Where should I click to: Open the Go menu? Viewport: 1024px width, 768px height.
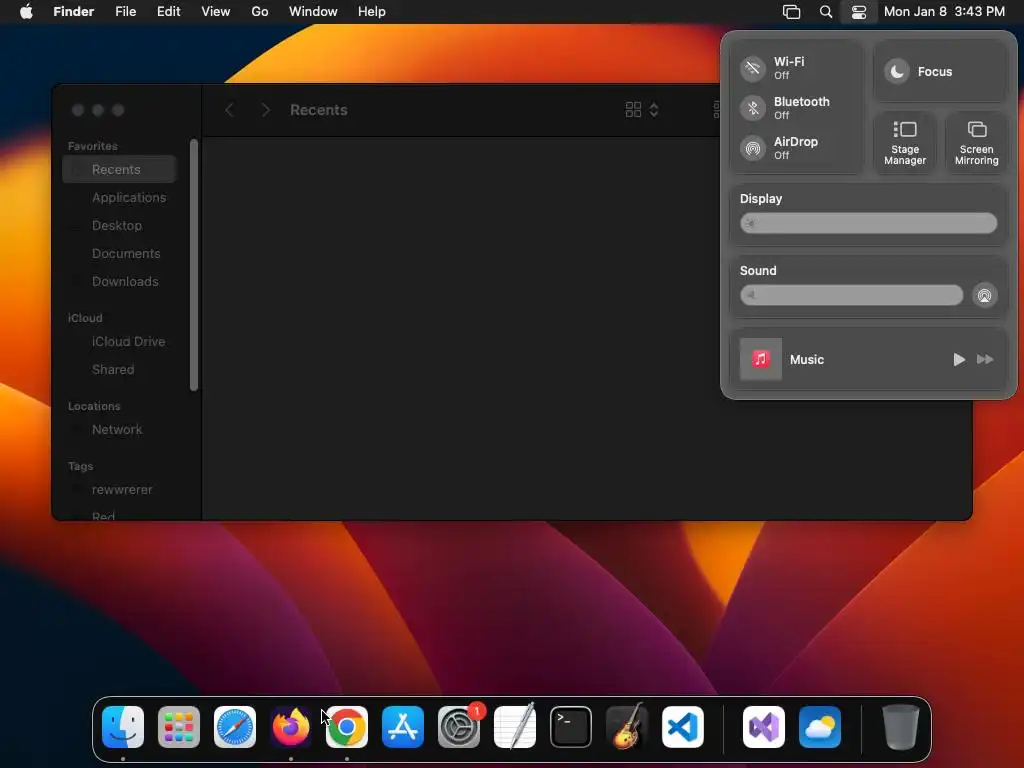tap(260, 12)
